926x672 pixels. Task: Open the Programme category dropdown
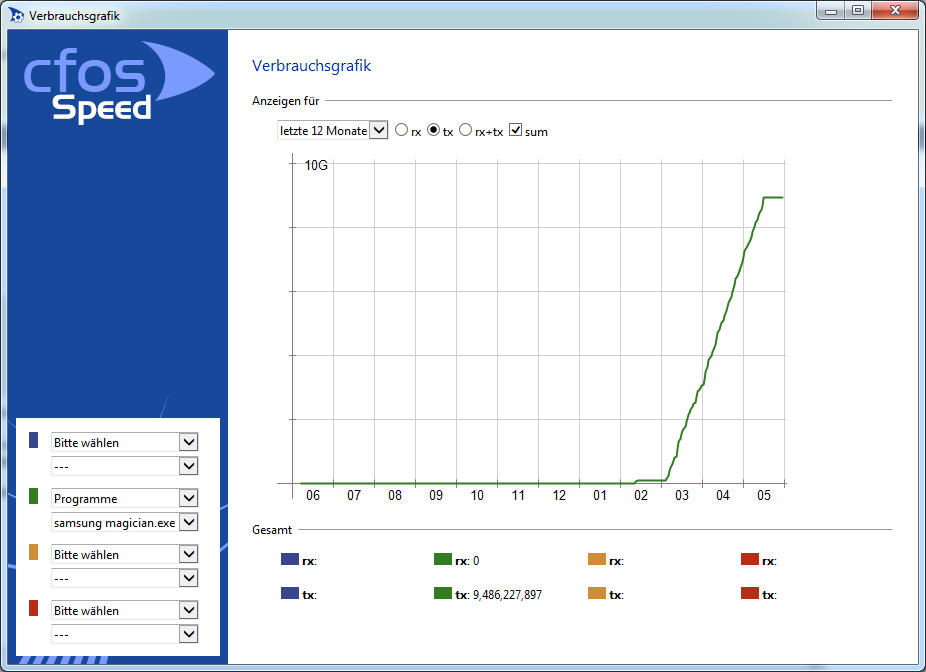pos(125,498)
